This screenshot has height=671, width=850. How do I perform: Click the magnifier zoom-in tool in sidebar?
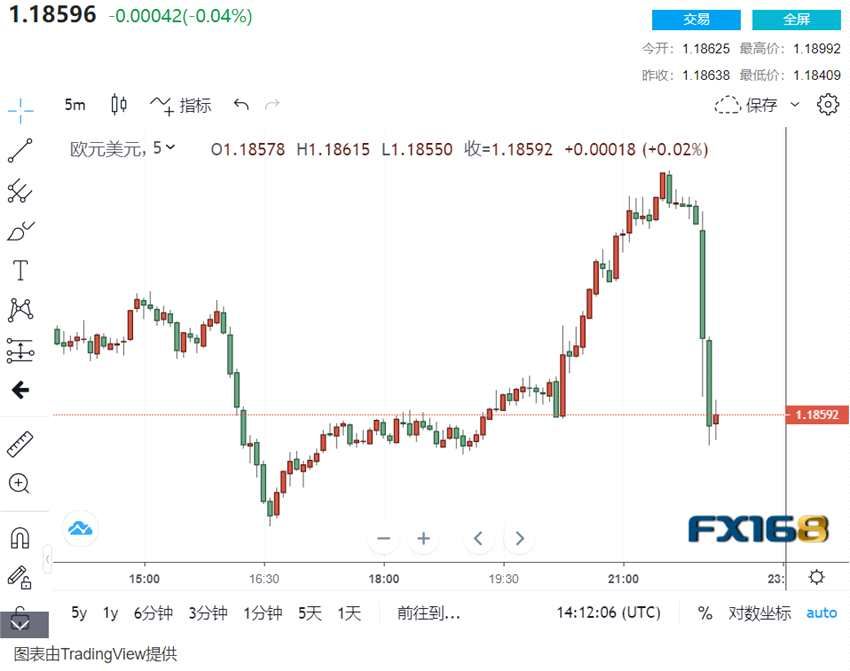19,484
